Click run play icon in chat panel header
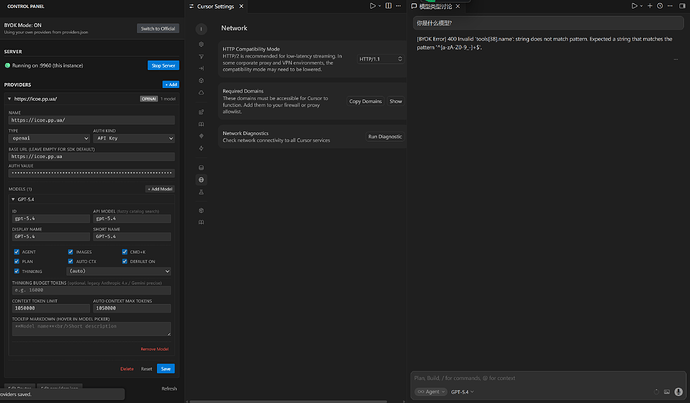Viewport: 690px width, 403px height. tap(634, 6)
